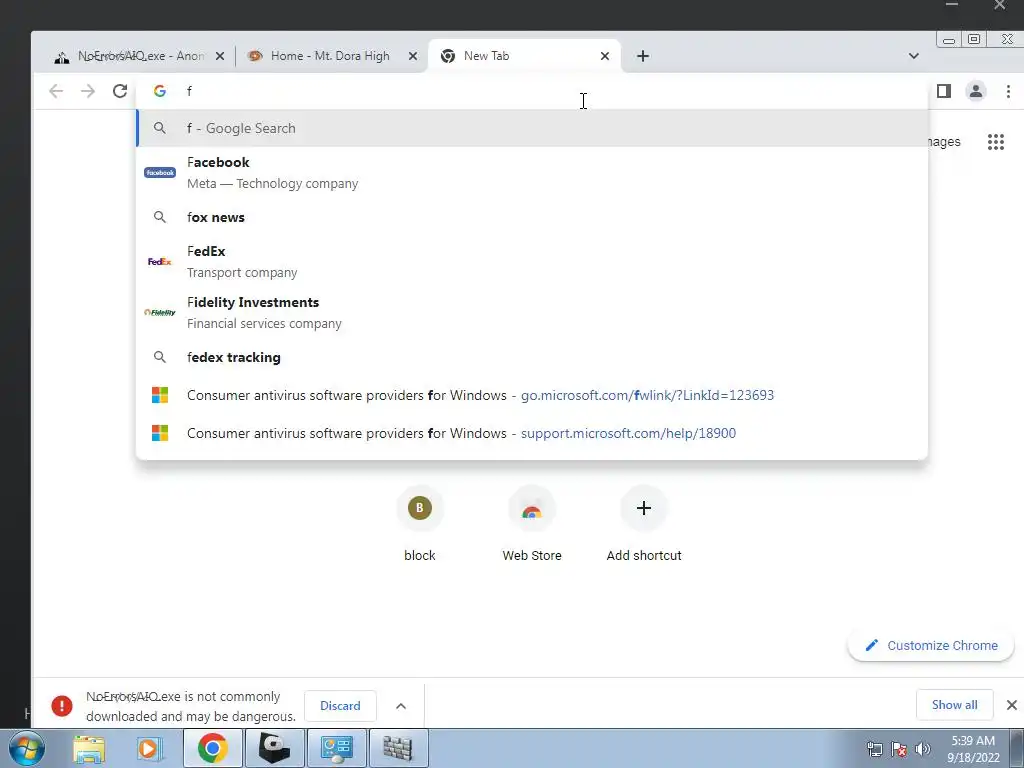Go back using the back arrow

(56, 91)
